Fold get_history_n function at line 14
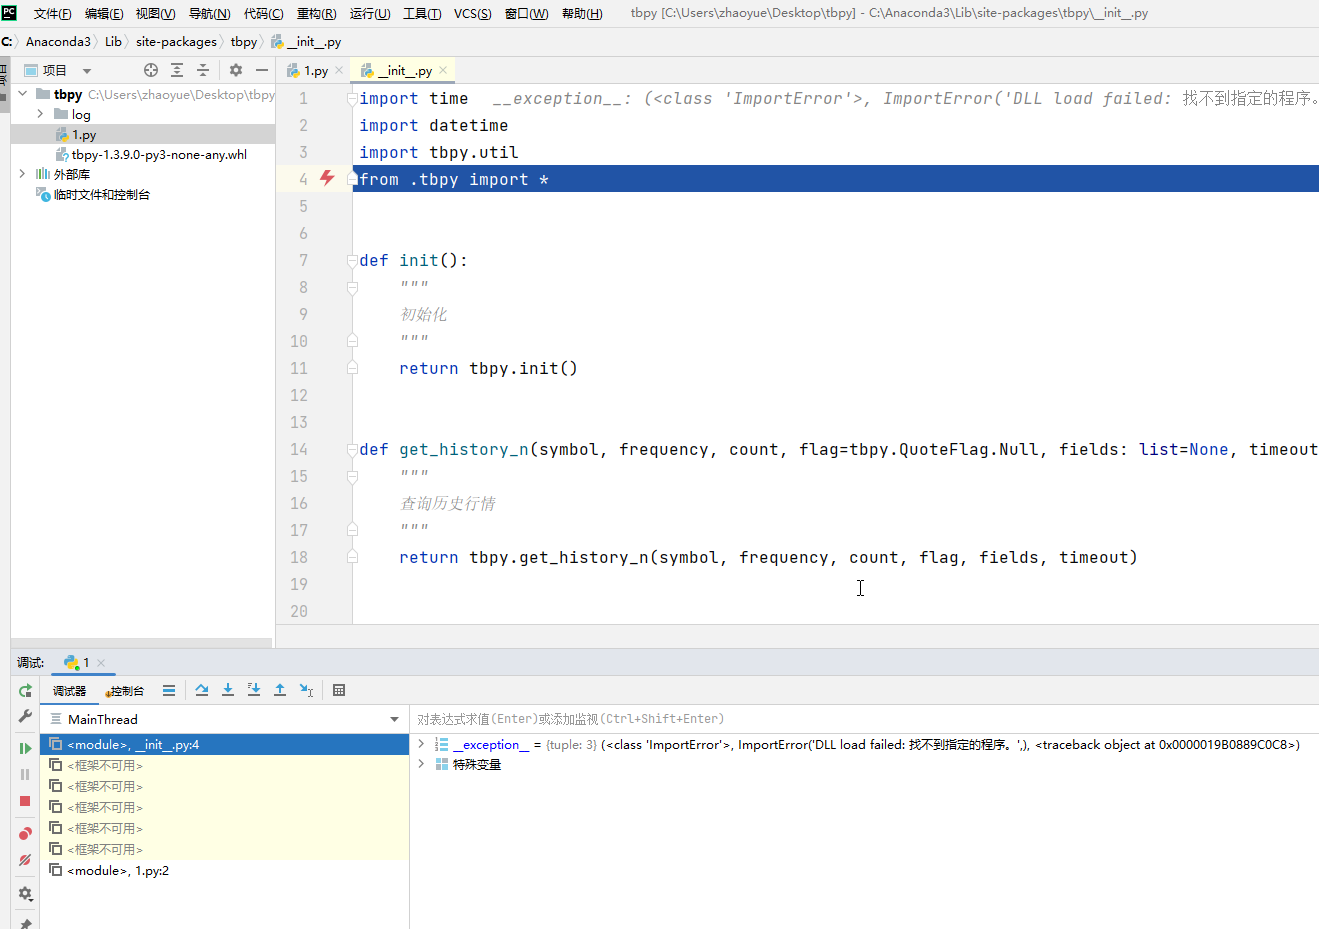Viewport: 1319px width, 929px height. (x=352, y=449)
